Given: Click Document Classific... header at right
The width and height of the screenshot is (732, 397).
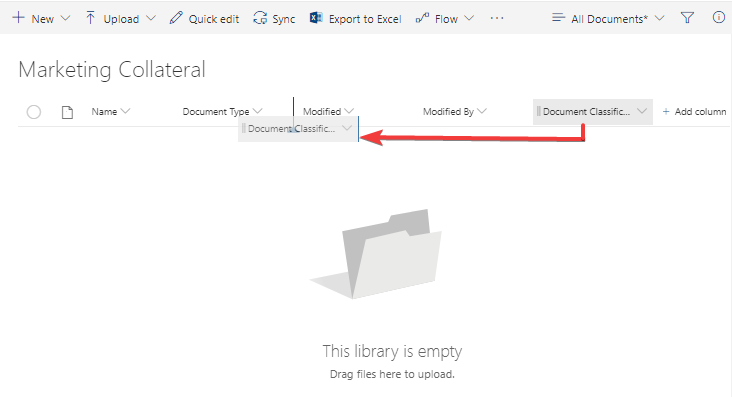Looking at the screenshot, I should tap(586, 112).
